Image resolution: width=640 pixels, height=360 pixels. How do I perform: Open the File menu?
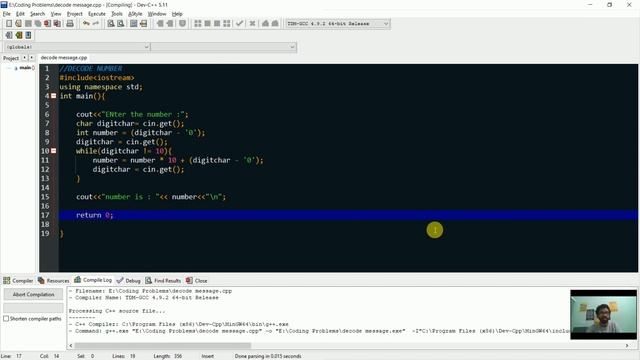point(7,14)
